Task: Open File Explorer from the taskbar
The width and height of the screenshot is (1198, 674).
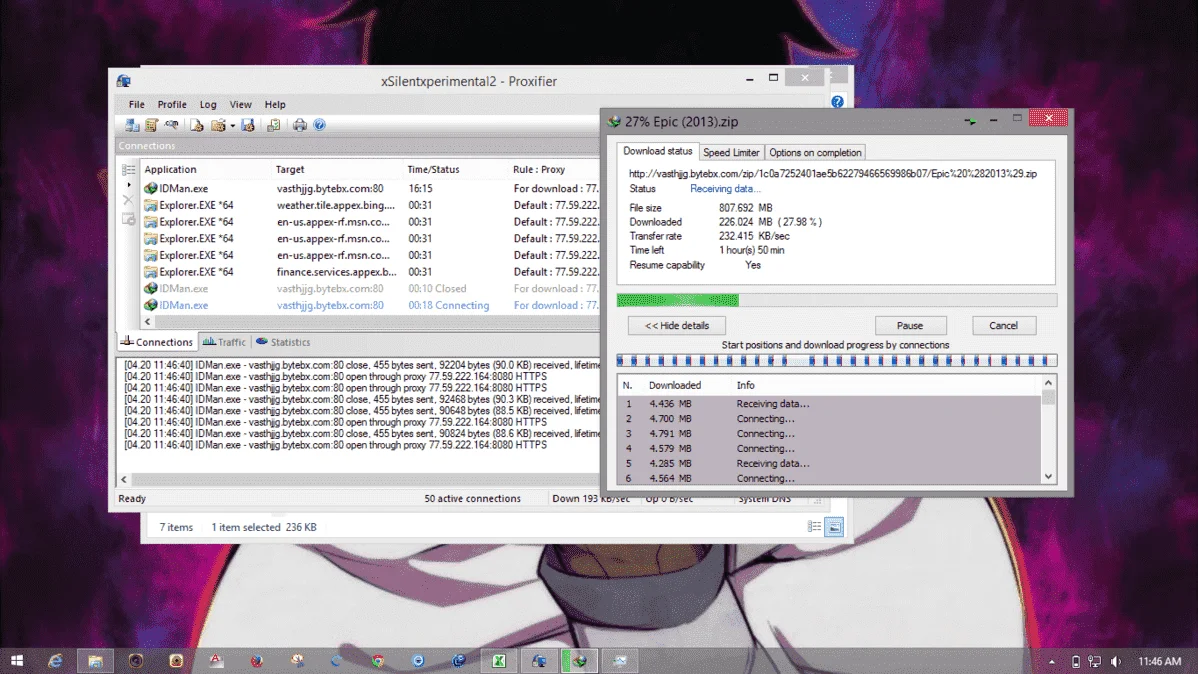Action: click(96, 660)
